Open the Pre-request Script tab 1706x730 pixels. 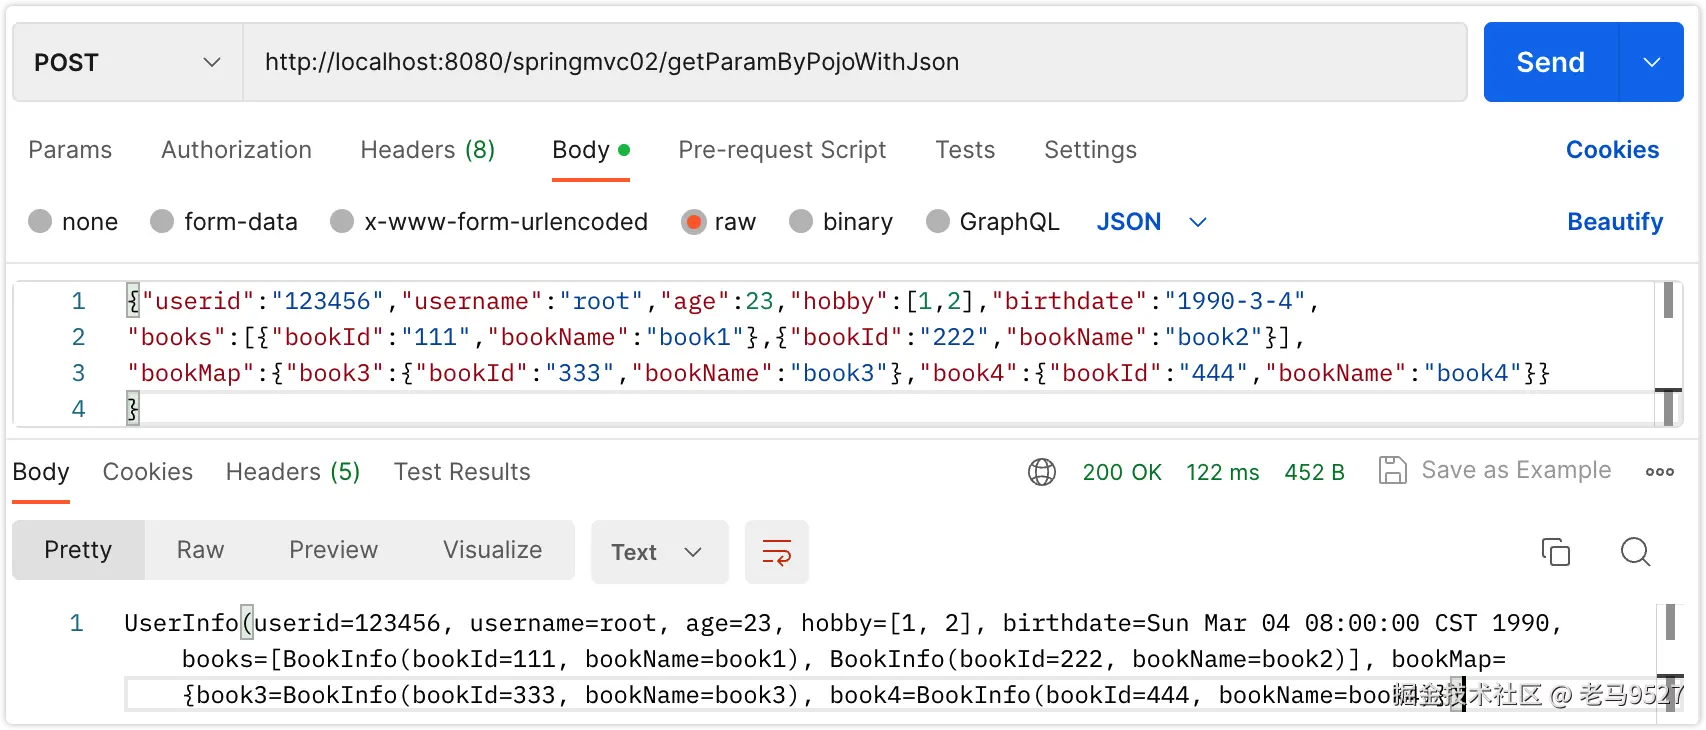click(x=782, y=150)
